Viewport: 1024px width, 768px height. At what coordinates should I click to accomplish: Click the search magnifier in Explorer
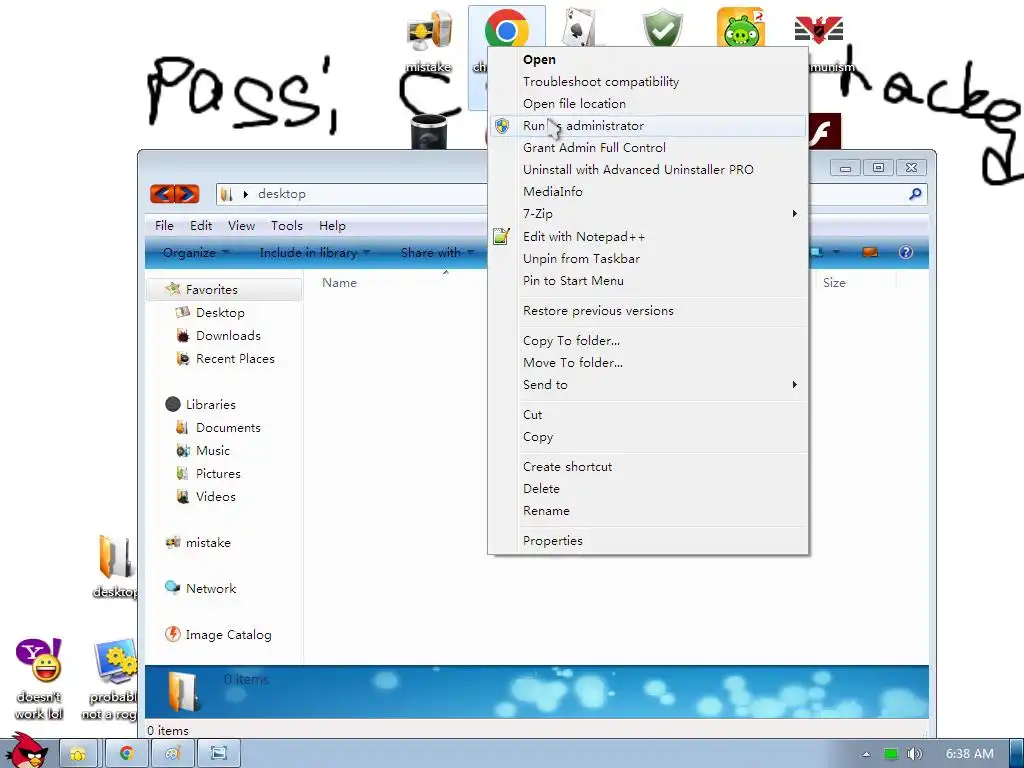point(915,194)
